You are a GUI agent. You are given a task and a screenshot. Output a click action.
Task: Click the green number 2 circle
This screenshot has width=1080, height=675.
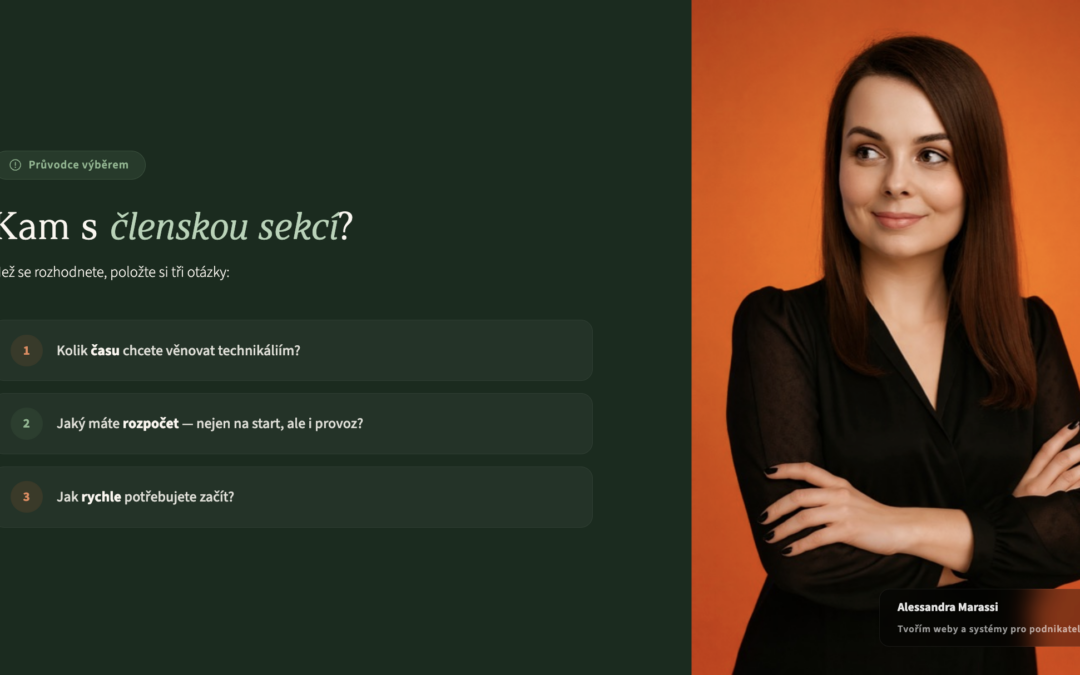(26, 424)
